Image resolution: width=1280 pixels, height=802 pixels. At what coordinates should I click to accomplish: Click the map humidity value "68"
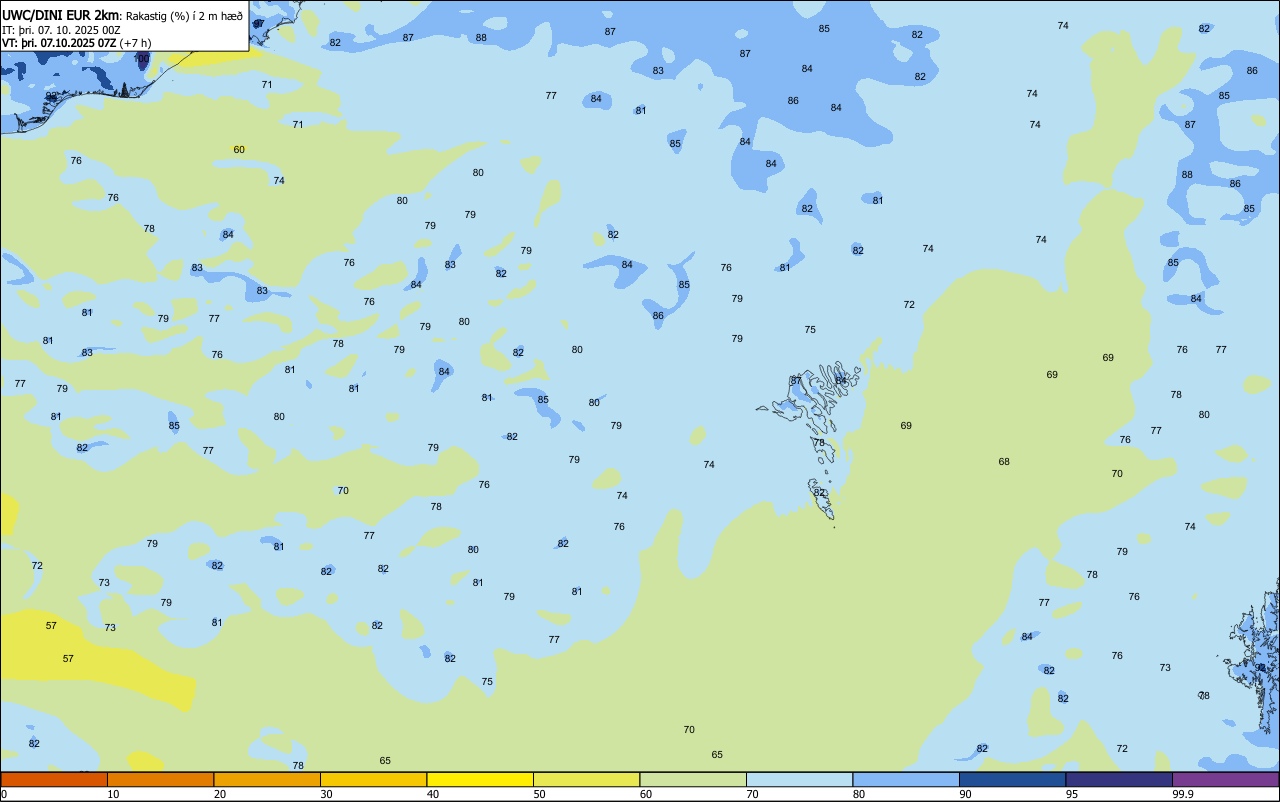(x=1004, y=462)
